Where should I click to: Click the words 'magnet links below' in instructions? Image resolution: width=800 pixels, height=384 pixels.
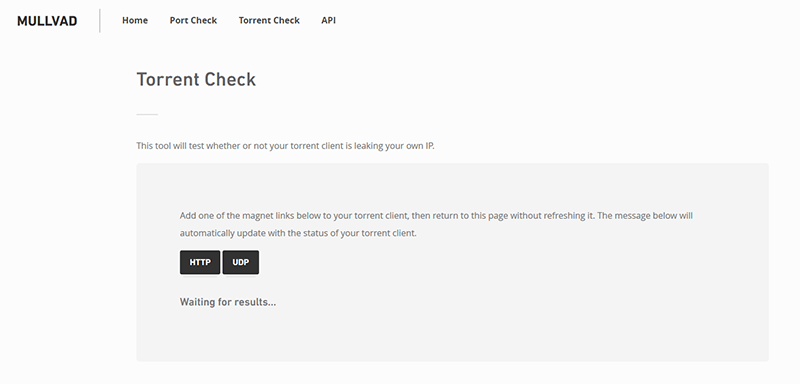tap(278, 216)
